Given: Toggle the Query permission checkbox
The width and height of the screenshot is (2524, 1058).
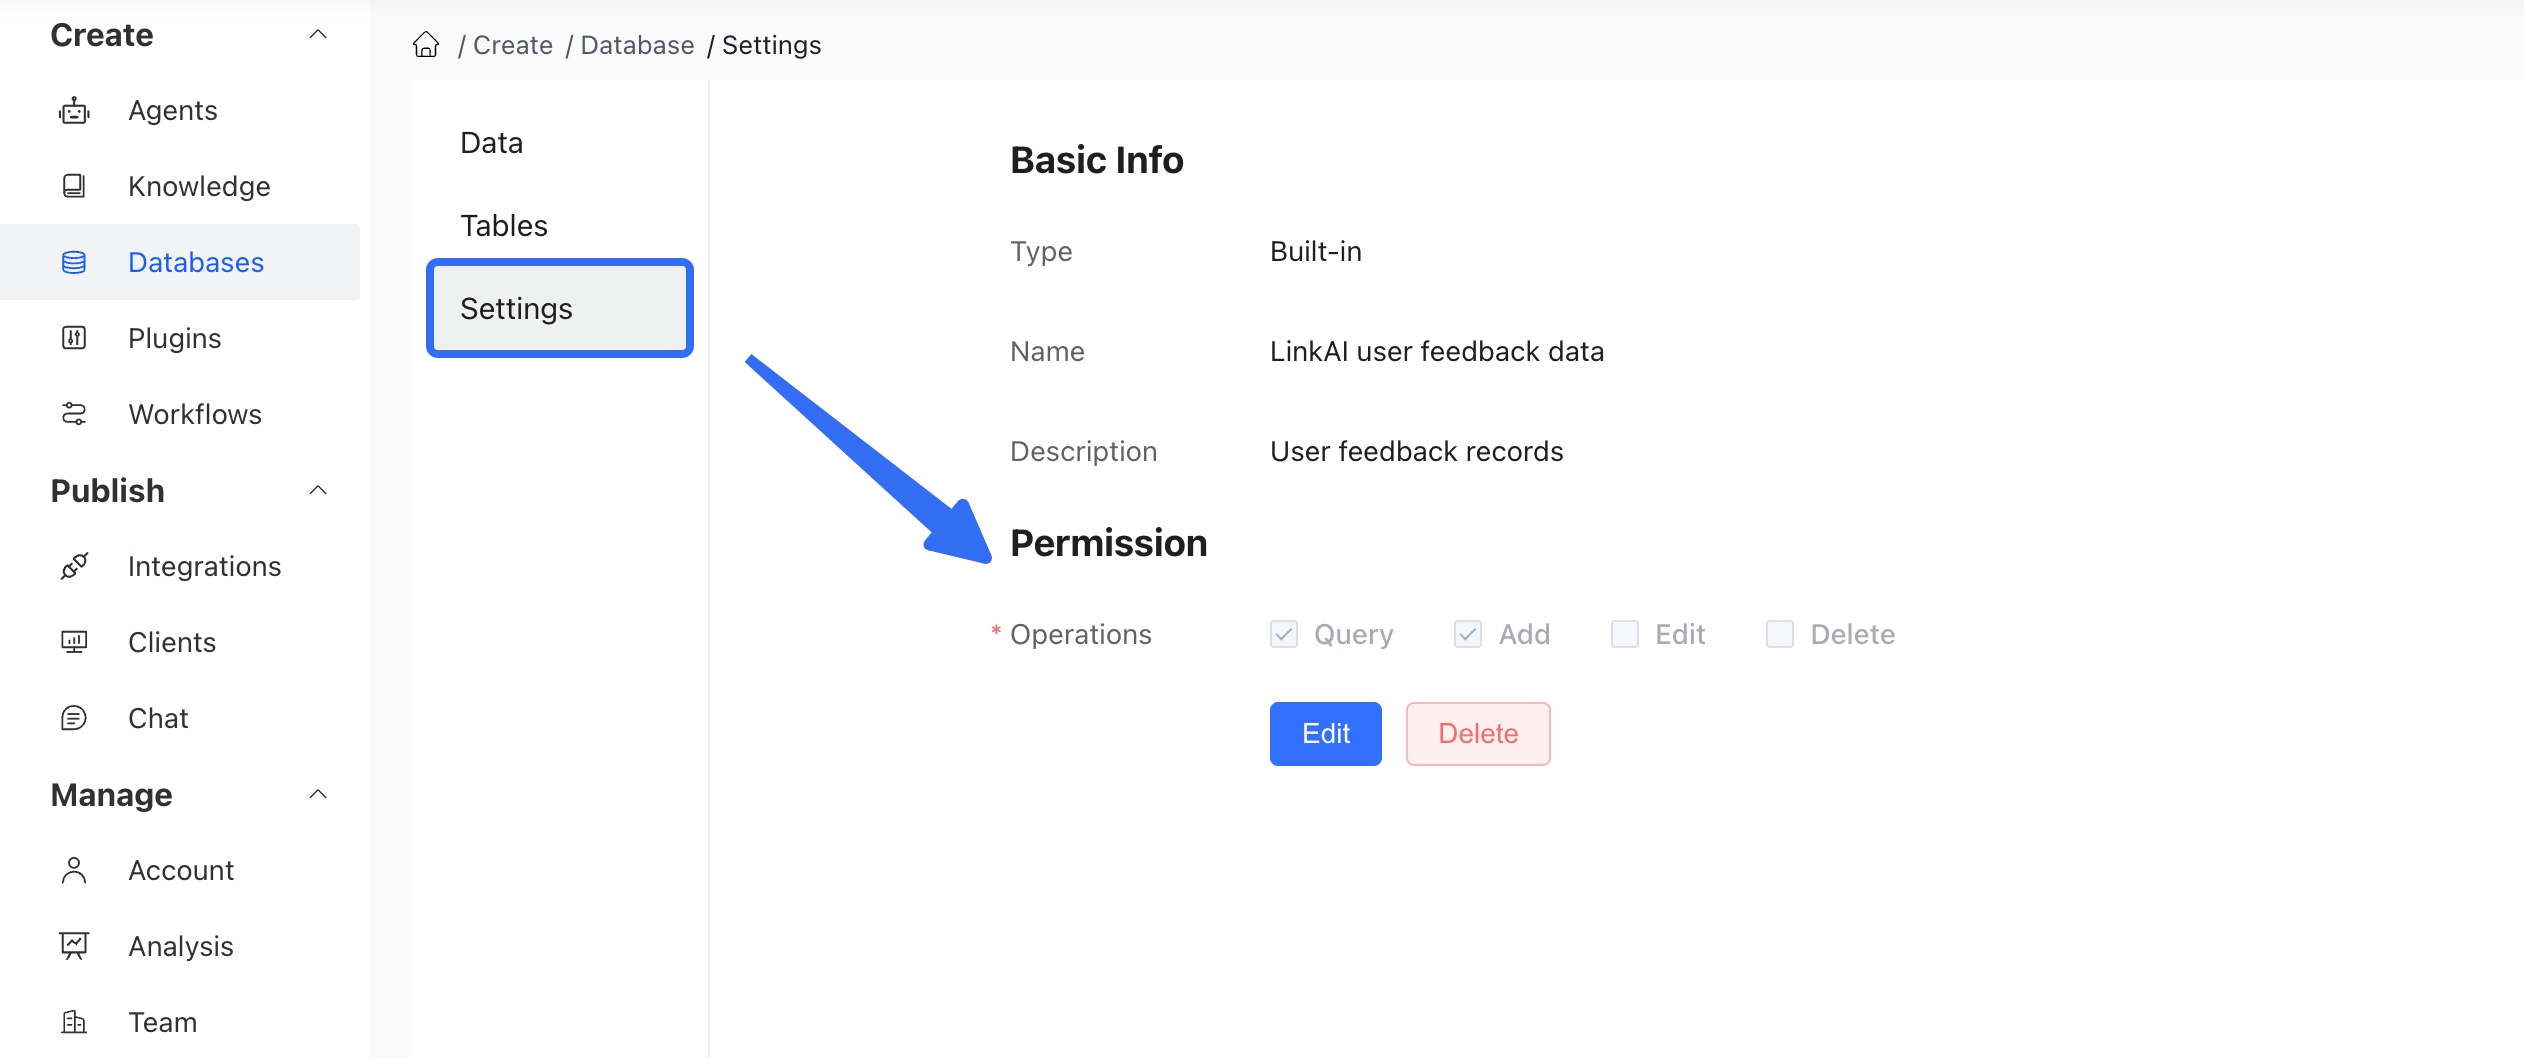Looking at the screenshot, I should click(x=1284, y=634).
